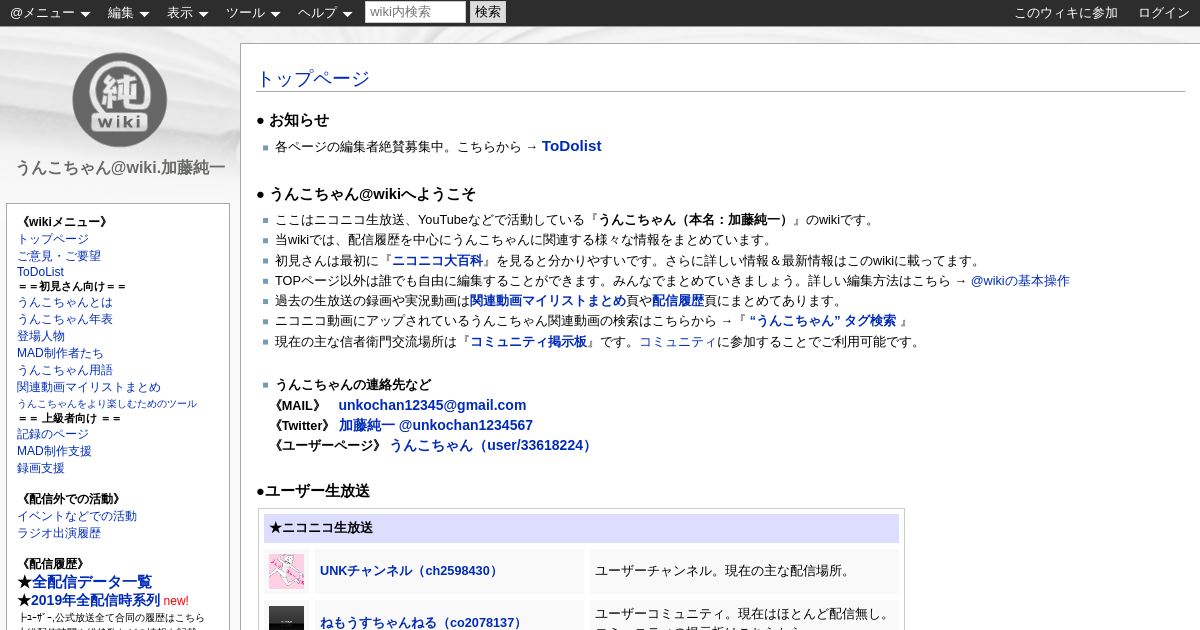Click the ★ニコニコ生放送 table header
1200x630 pixels.
581,528
